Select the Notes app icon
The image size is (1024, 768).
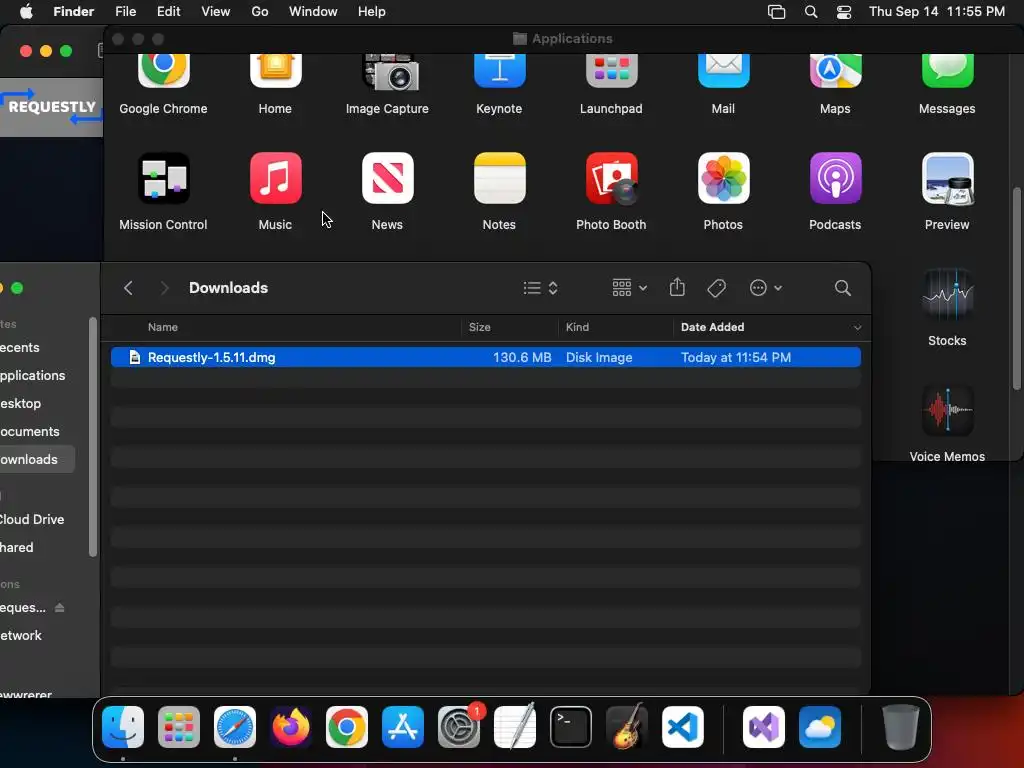point(499,178)
